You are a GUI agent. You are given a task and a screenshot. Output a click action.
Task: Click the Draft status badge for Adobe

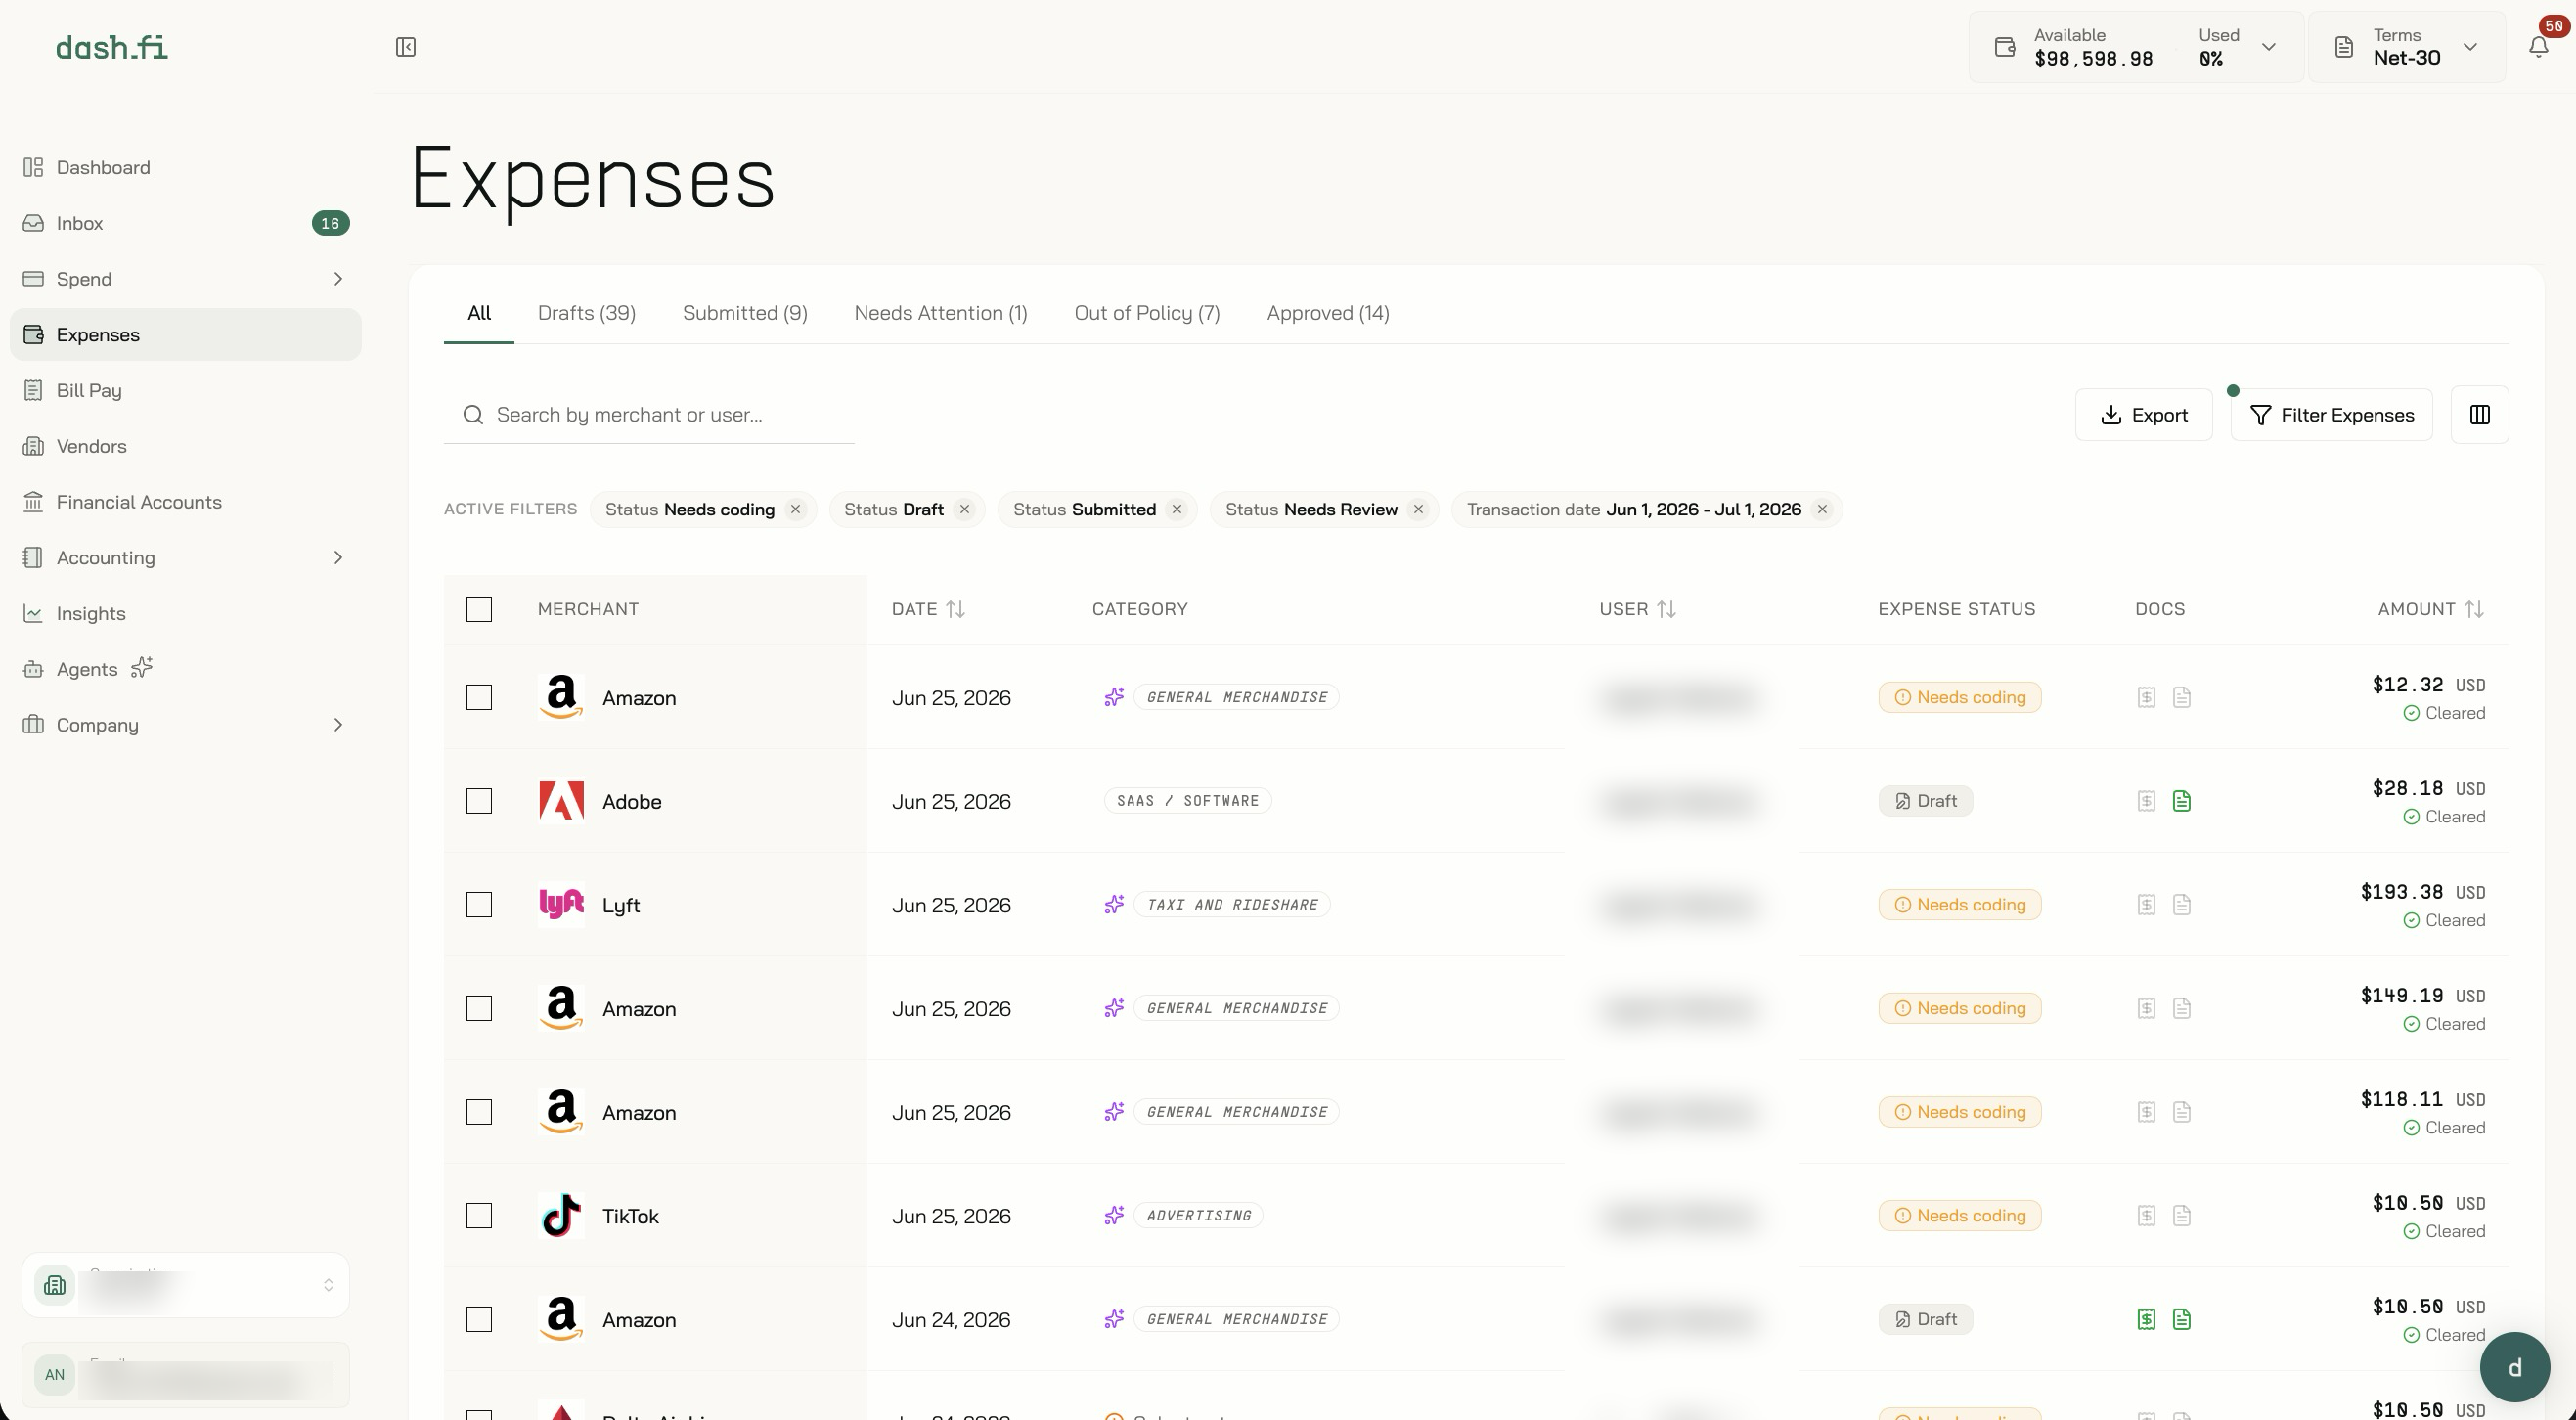coord(1925,801)
